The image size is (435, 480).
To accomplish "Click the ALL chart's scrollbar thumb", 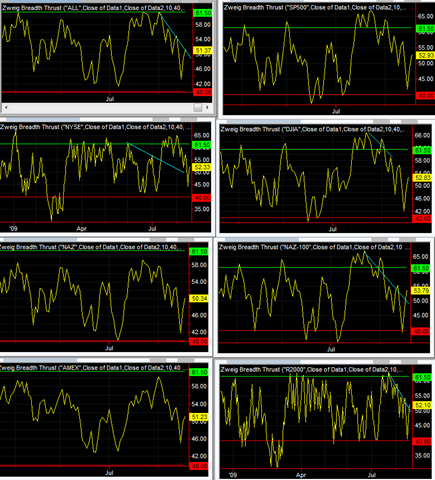I will 198,107.
